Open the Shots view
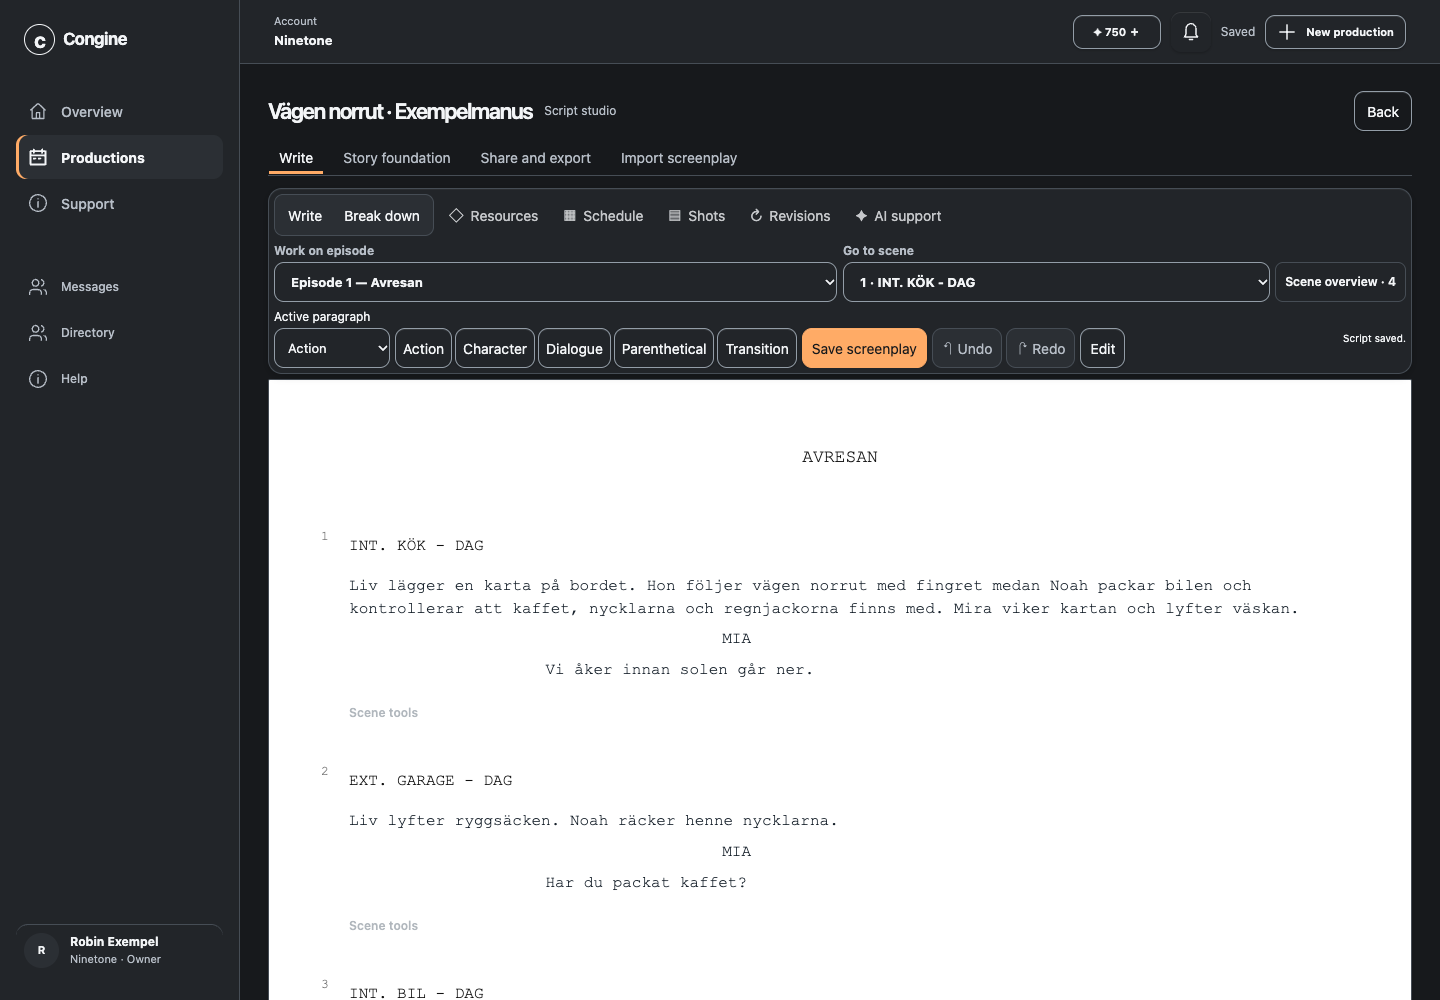 click(697, 216)
